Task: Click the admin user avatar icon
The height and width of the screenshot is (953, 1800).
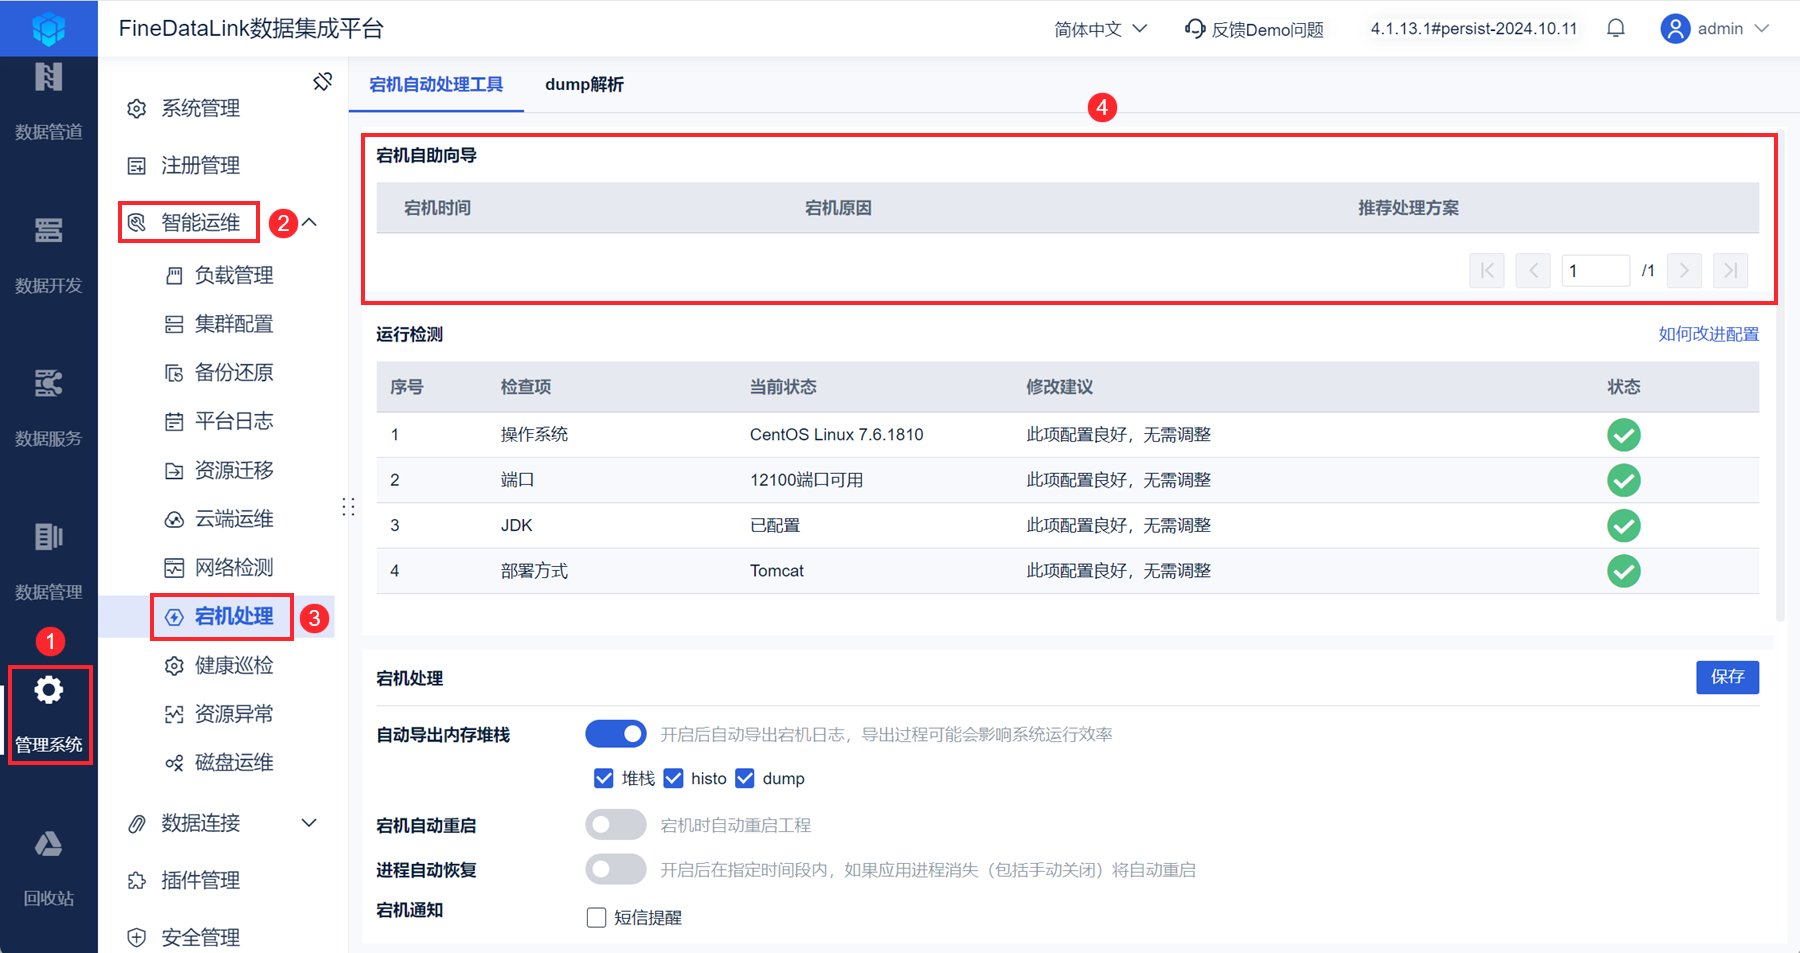Action: tap(1675, 29)
